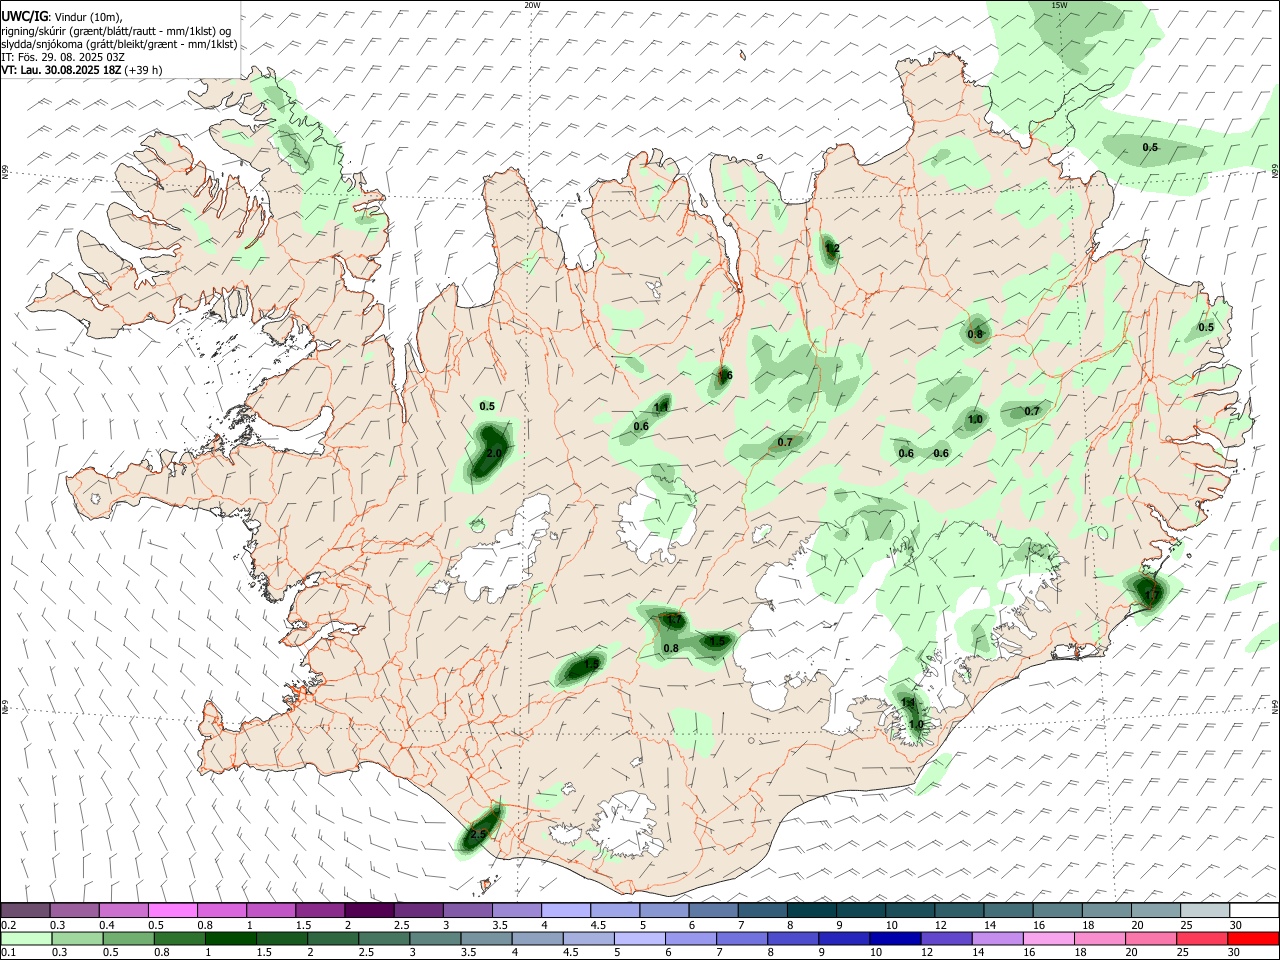Viewport: 1280px width, 960px height.
Task: Click the '20W' longitude label at top
Action: [532, 5]
